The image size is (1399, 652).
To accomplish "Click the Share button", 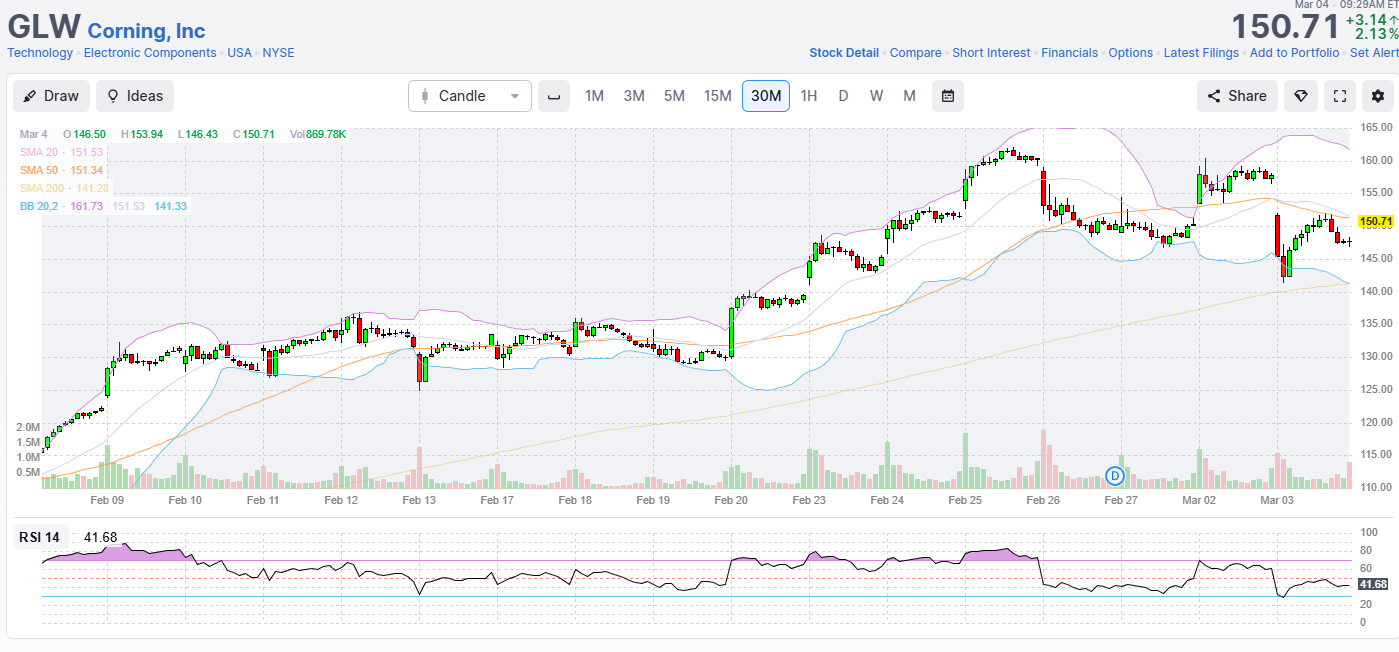I will (x=1237, y=96).
